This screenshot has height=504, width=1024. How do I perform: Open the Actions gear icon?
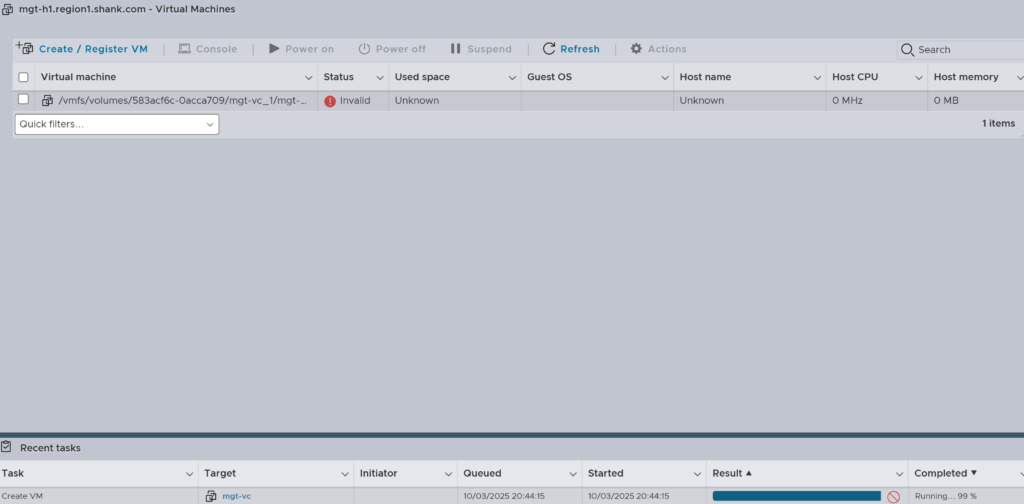(636, 49)
